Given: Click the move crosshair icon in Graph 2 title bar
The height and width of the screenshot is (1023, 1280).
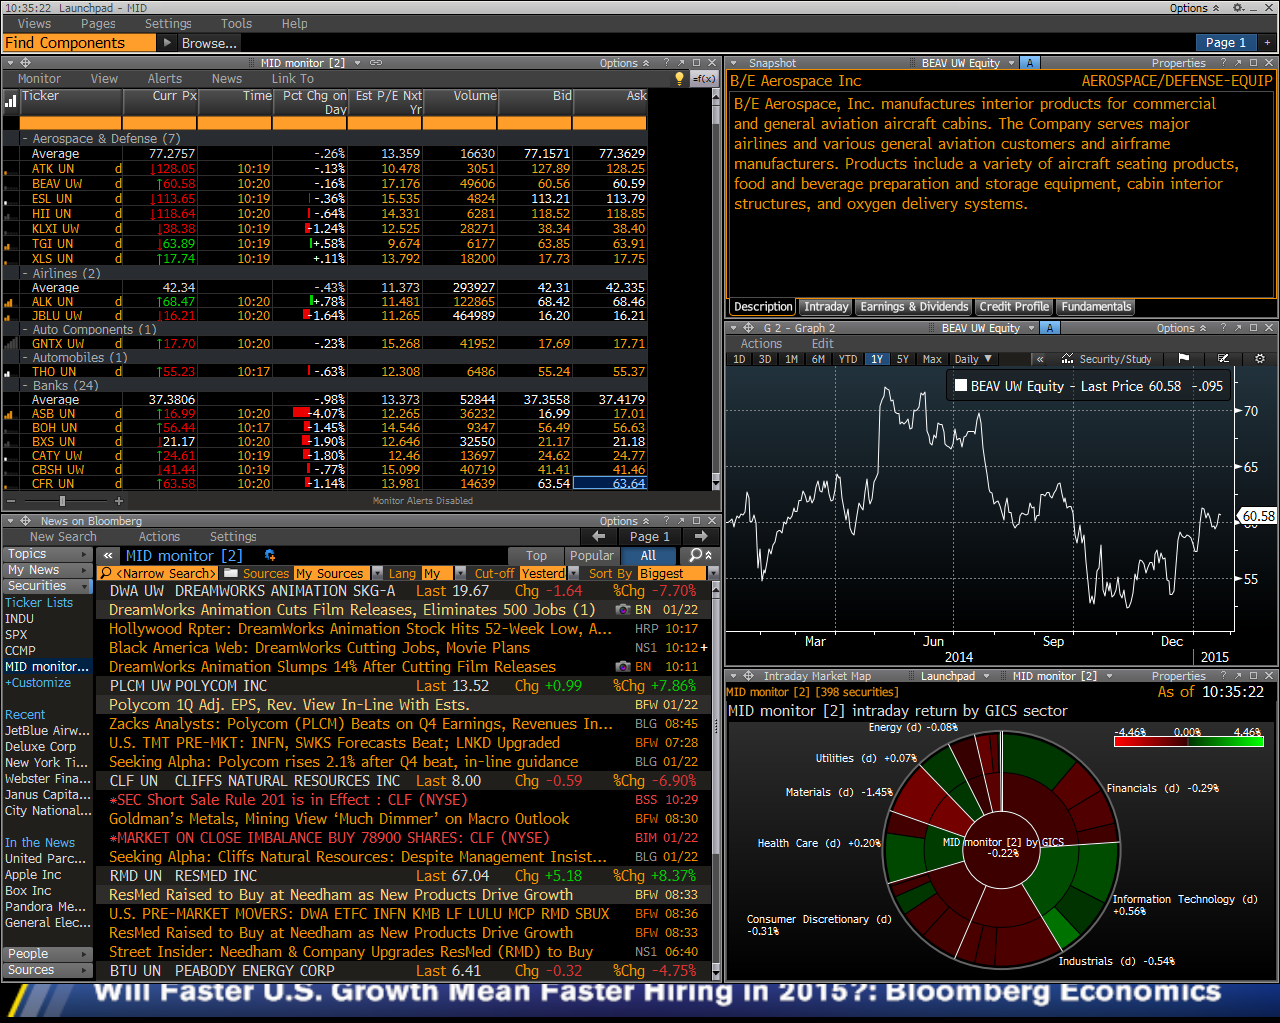Looking at the screenshot, I should [748, 328].
